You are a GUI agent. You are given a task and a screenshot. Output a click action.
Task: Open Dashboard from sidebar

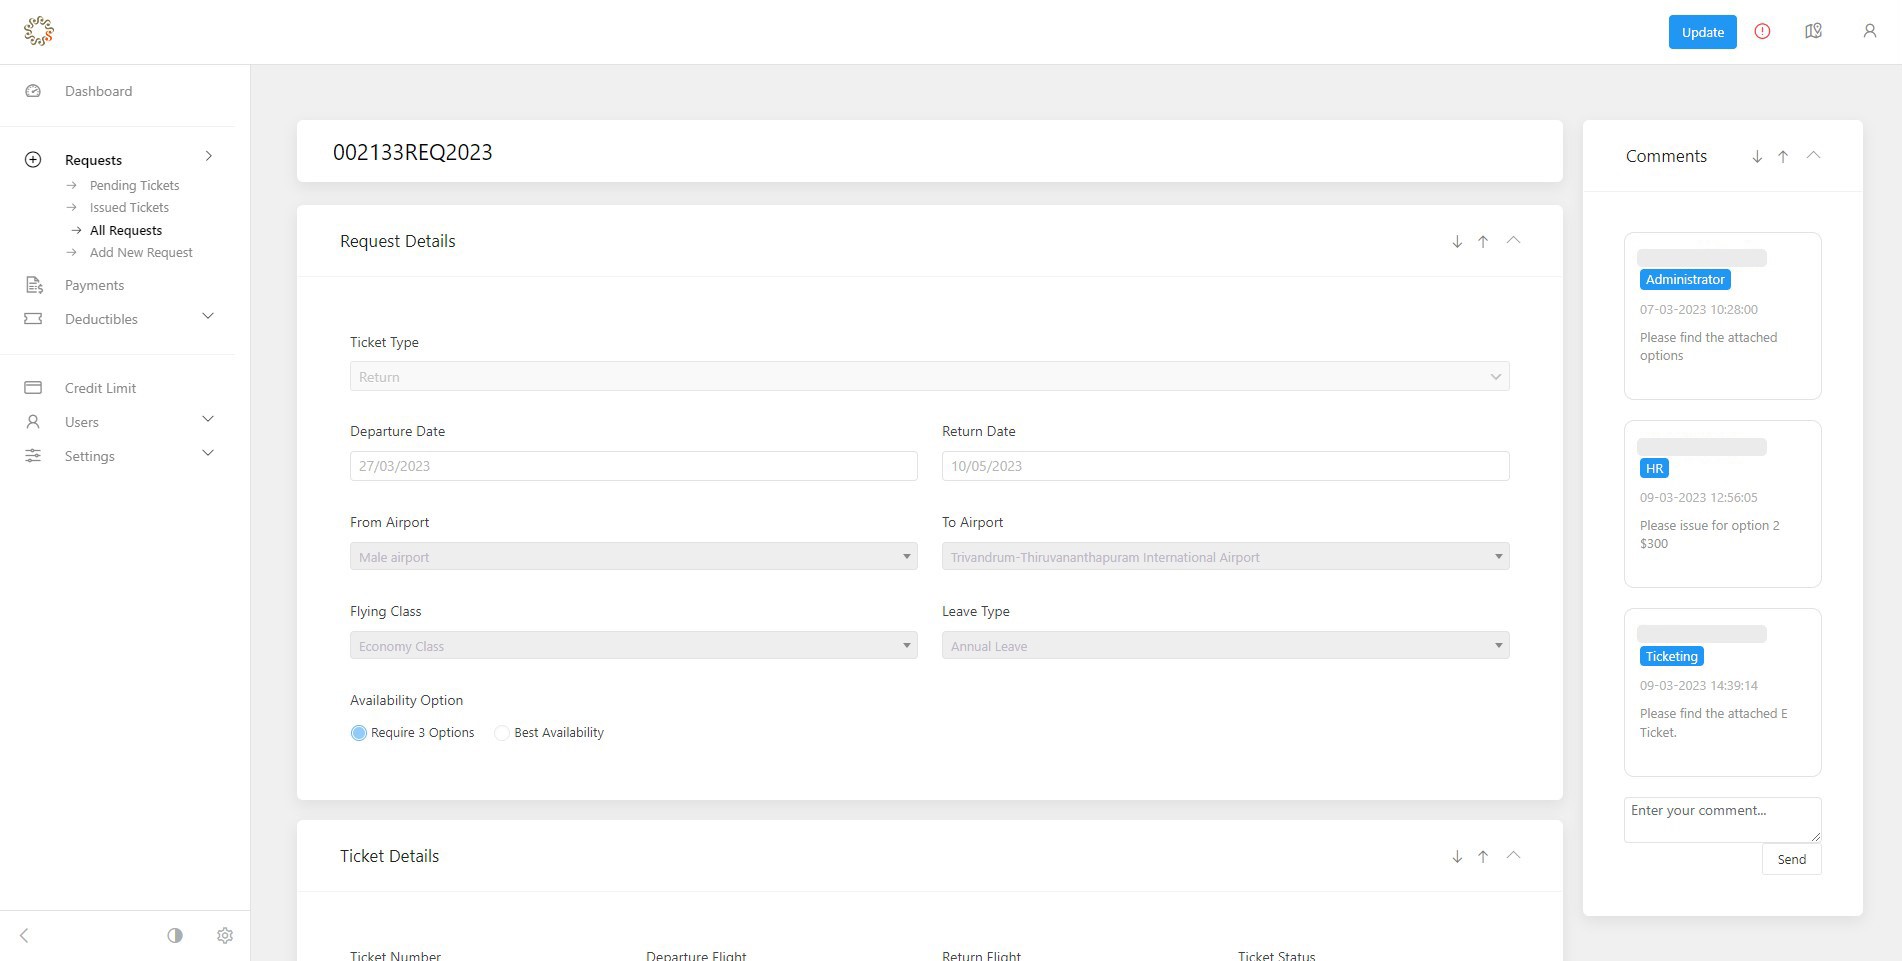pos(98,91)
